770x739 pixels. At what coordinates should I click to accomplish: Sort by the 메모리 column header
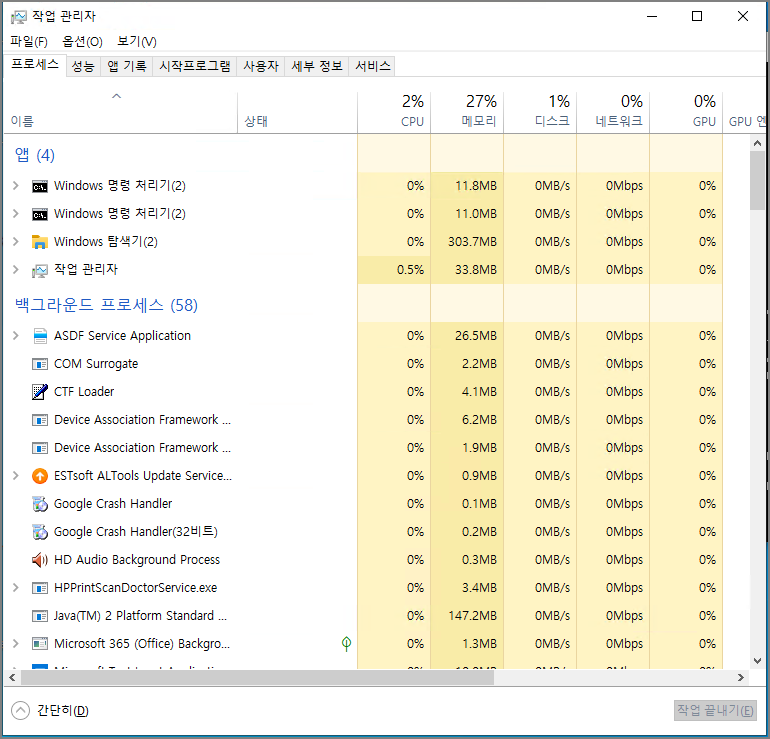point(467,112)
